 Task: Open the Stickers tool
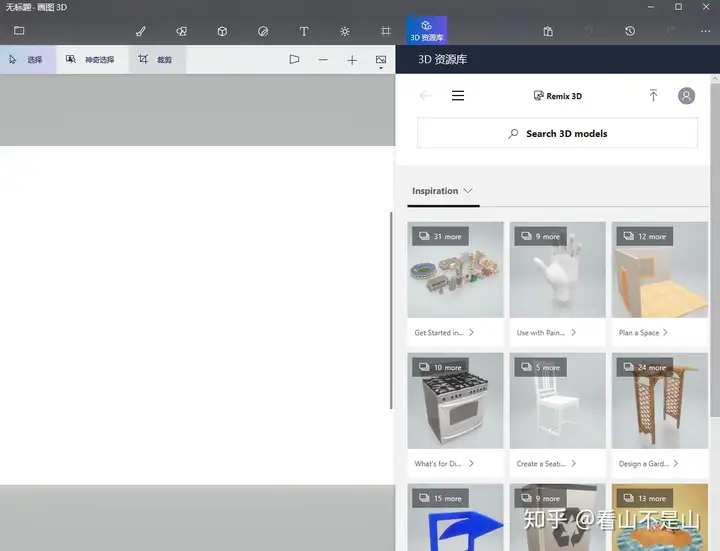263,31
